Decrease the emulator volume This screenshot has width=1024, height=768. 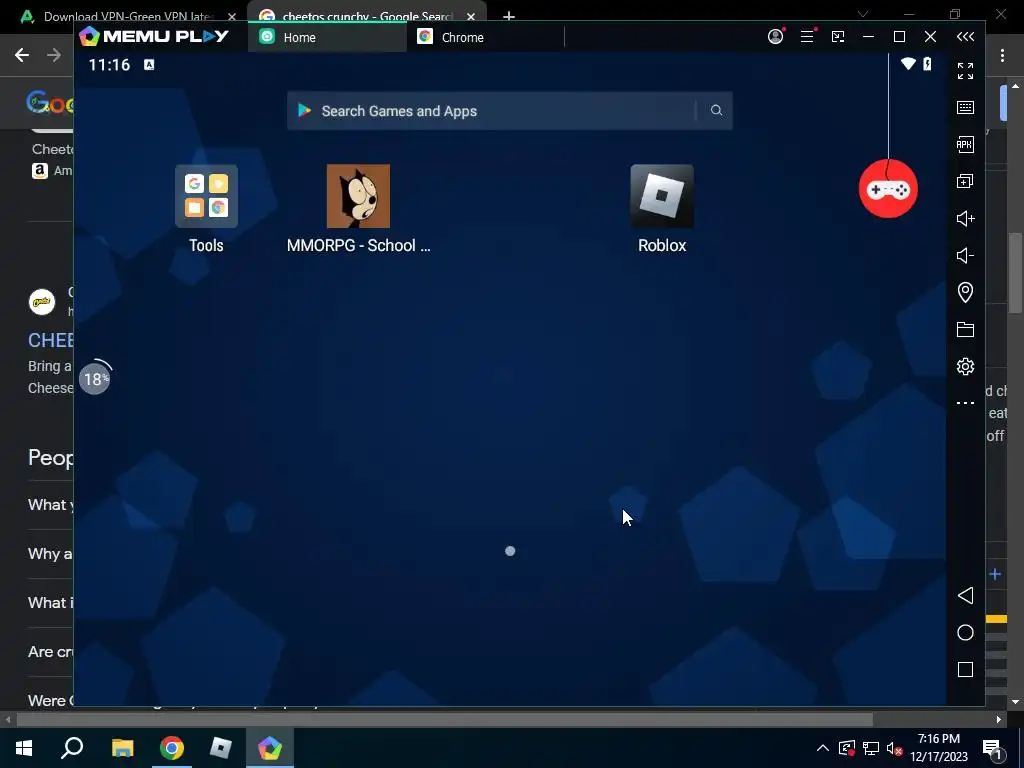[965, 255]
